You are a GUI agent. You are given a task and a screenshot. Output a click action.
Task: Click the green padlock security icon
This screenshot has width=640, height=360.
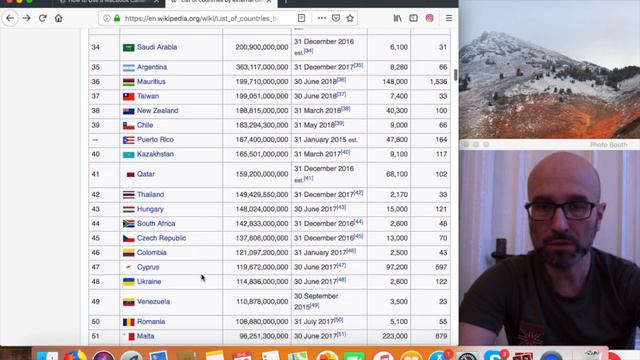point(117,18)
